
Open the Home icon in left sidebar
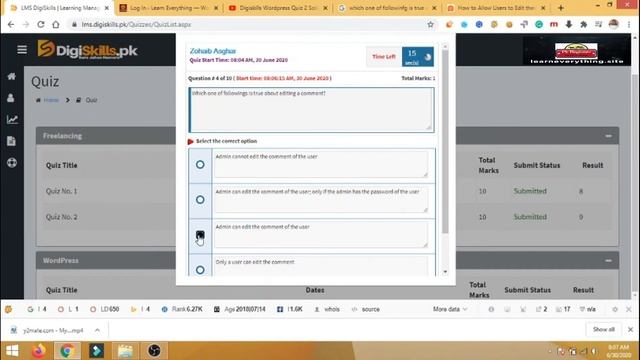(11, 76)
